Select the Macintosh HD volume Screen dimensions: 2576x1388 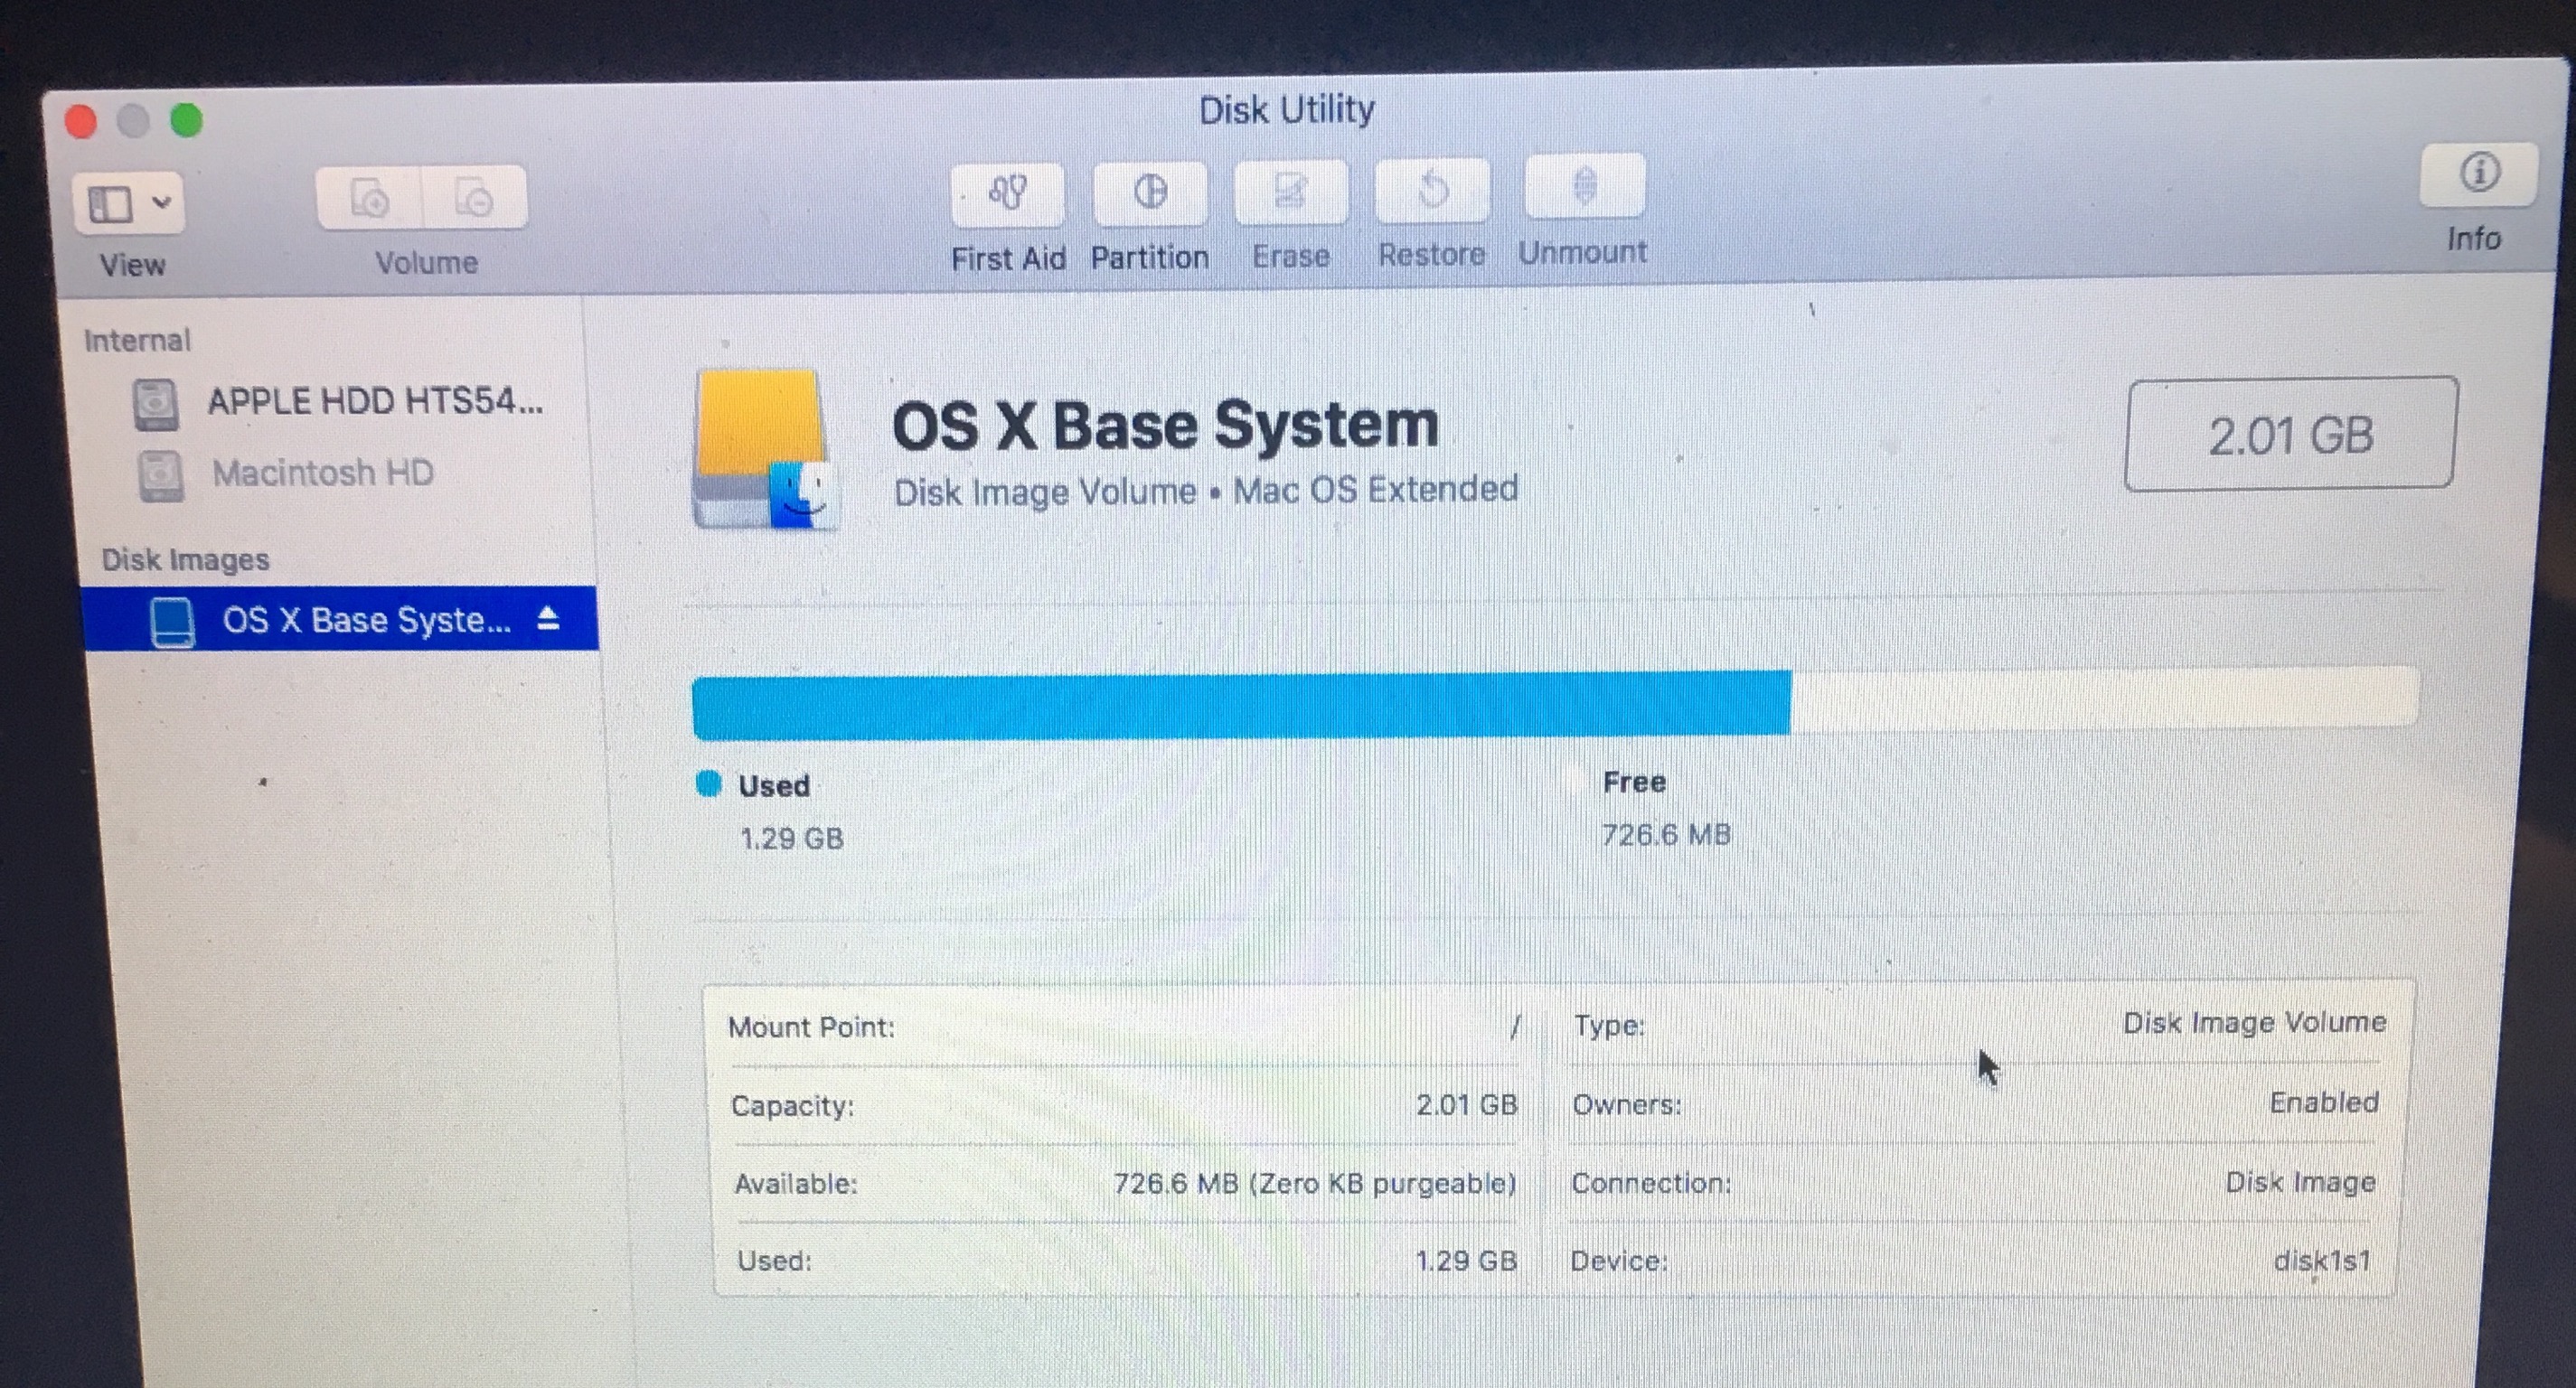click(x=322, y=473)
